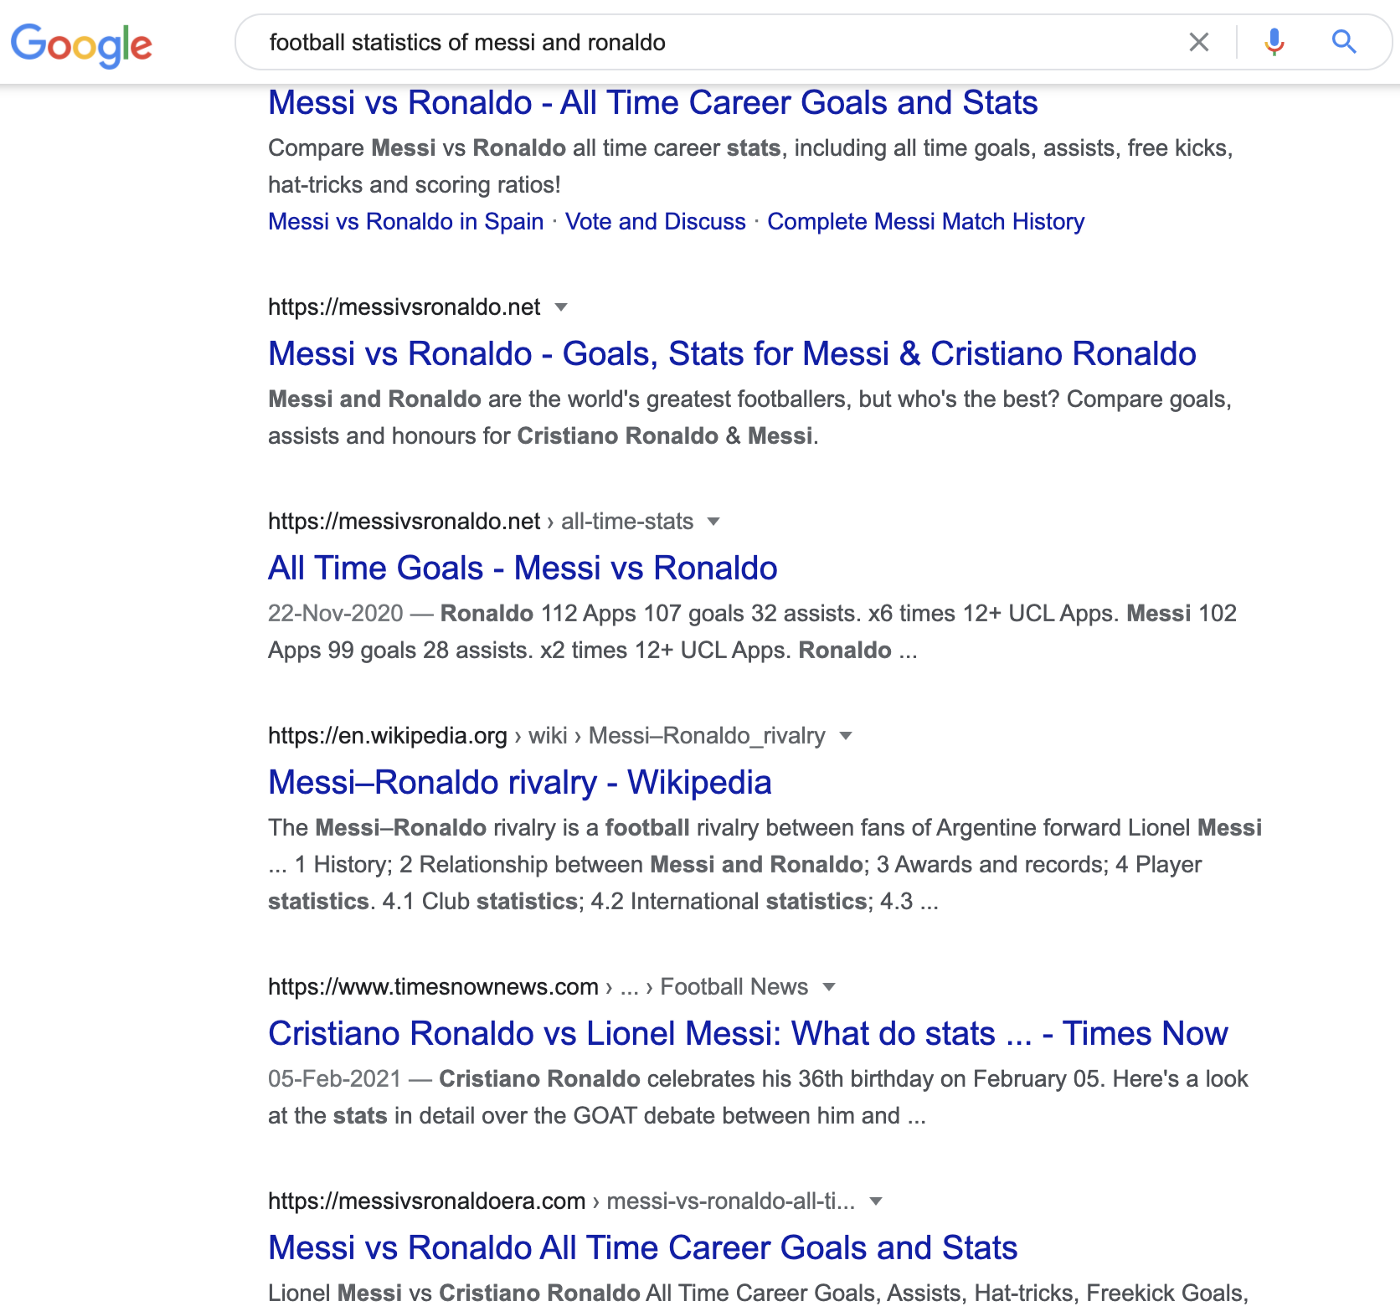The image size is (1400, 1316).
Task: Expand dropdown arrow next to messivsronaldoera.com URL
Action: point(876,1201)
